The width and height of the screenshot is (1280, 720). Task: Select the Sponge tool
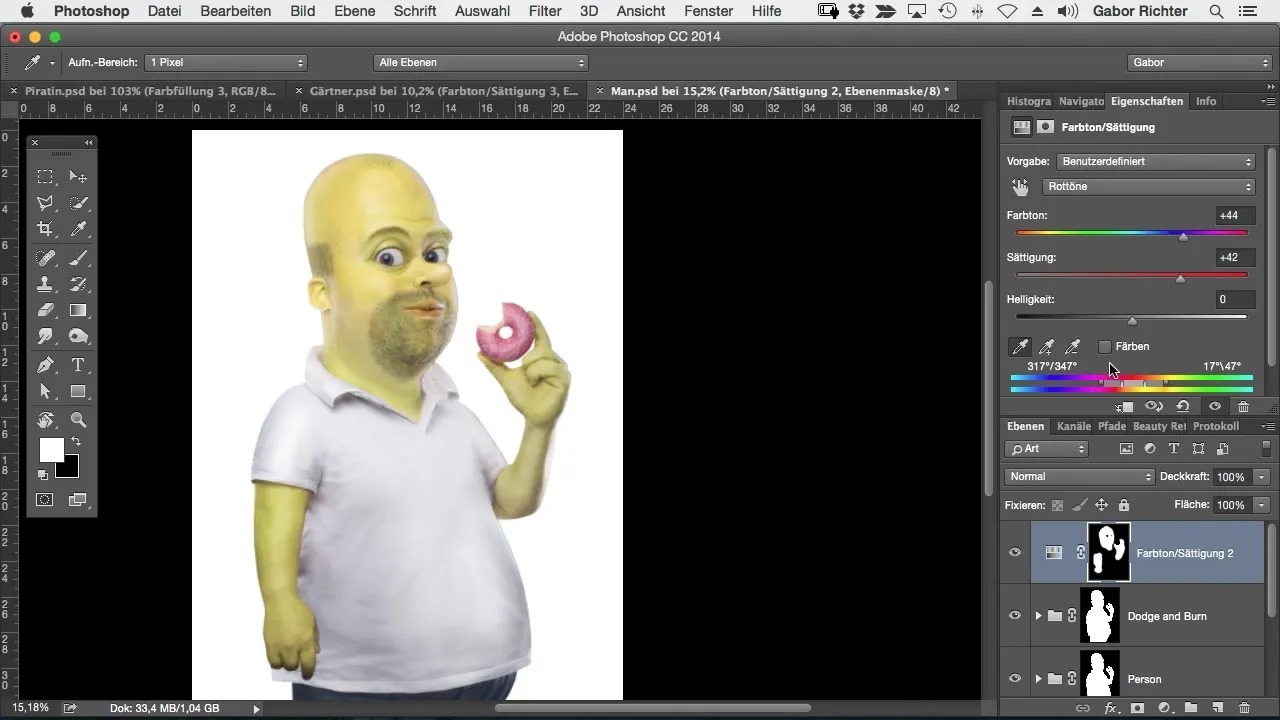point(78,337)
